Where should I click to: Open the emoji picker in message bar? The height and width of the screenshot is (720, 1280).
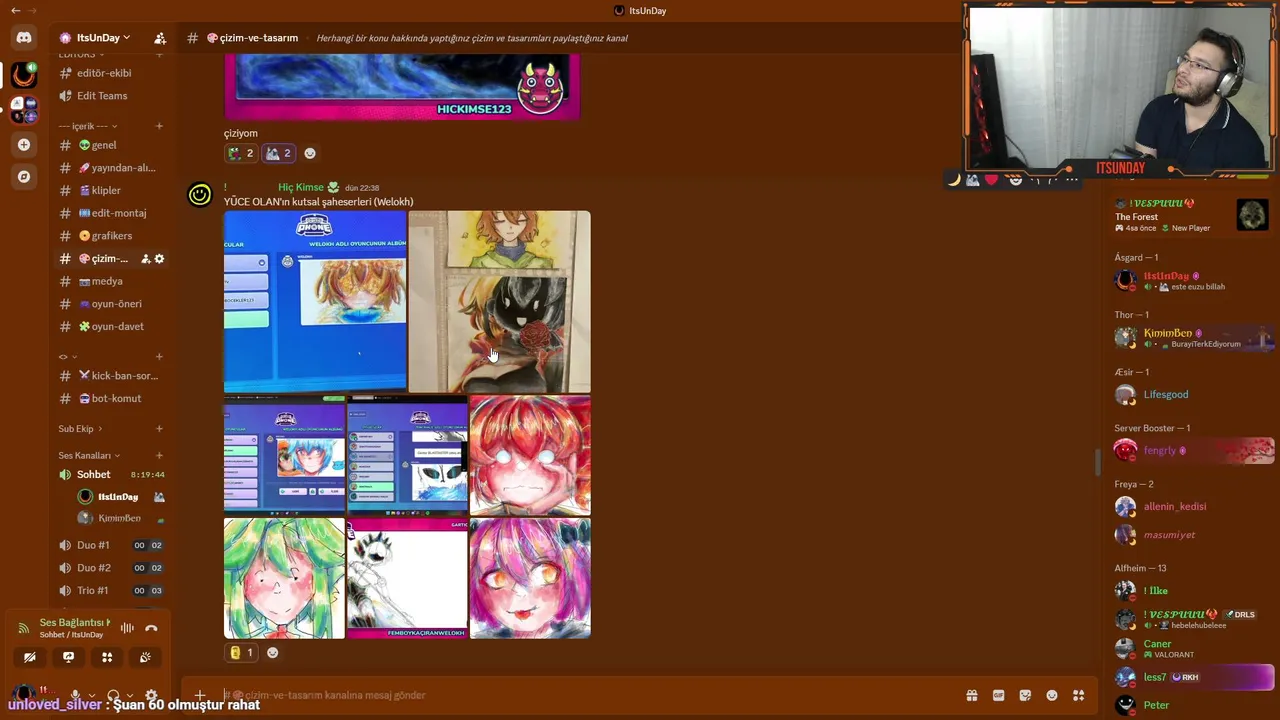pyautogui.click(x=1052, y=695)
